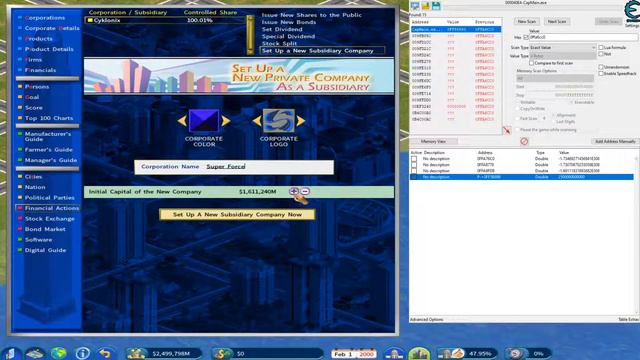Open Products in the sidebar
The width and height of the screenshot is (640, 360).
tap(38, 38)
